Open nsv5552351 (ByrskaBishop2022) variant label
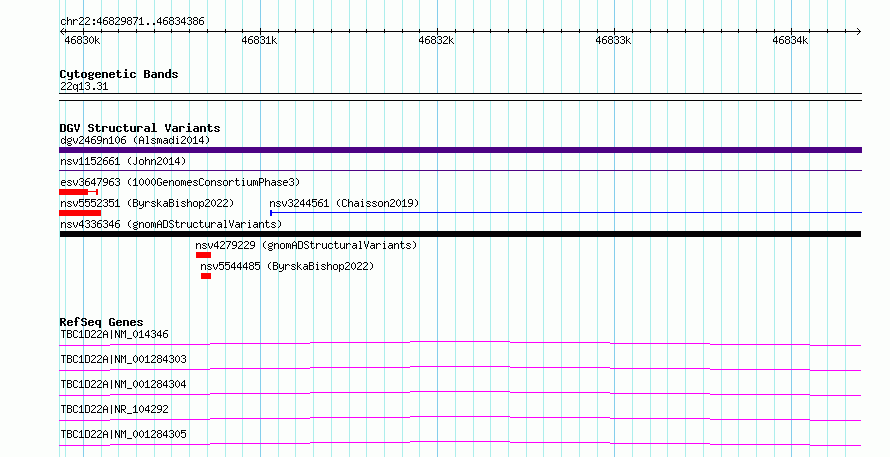This screenshot has width=890, height=457. (x=147, y=203)
